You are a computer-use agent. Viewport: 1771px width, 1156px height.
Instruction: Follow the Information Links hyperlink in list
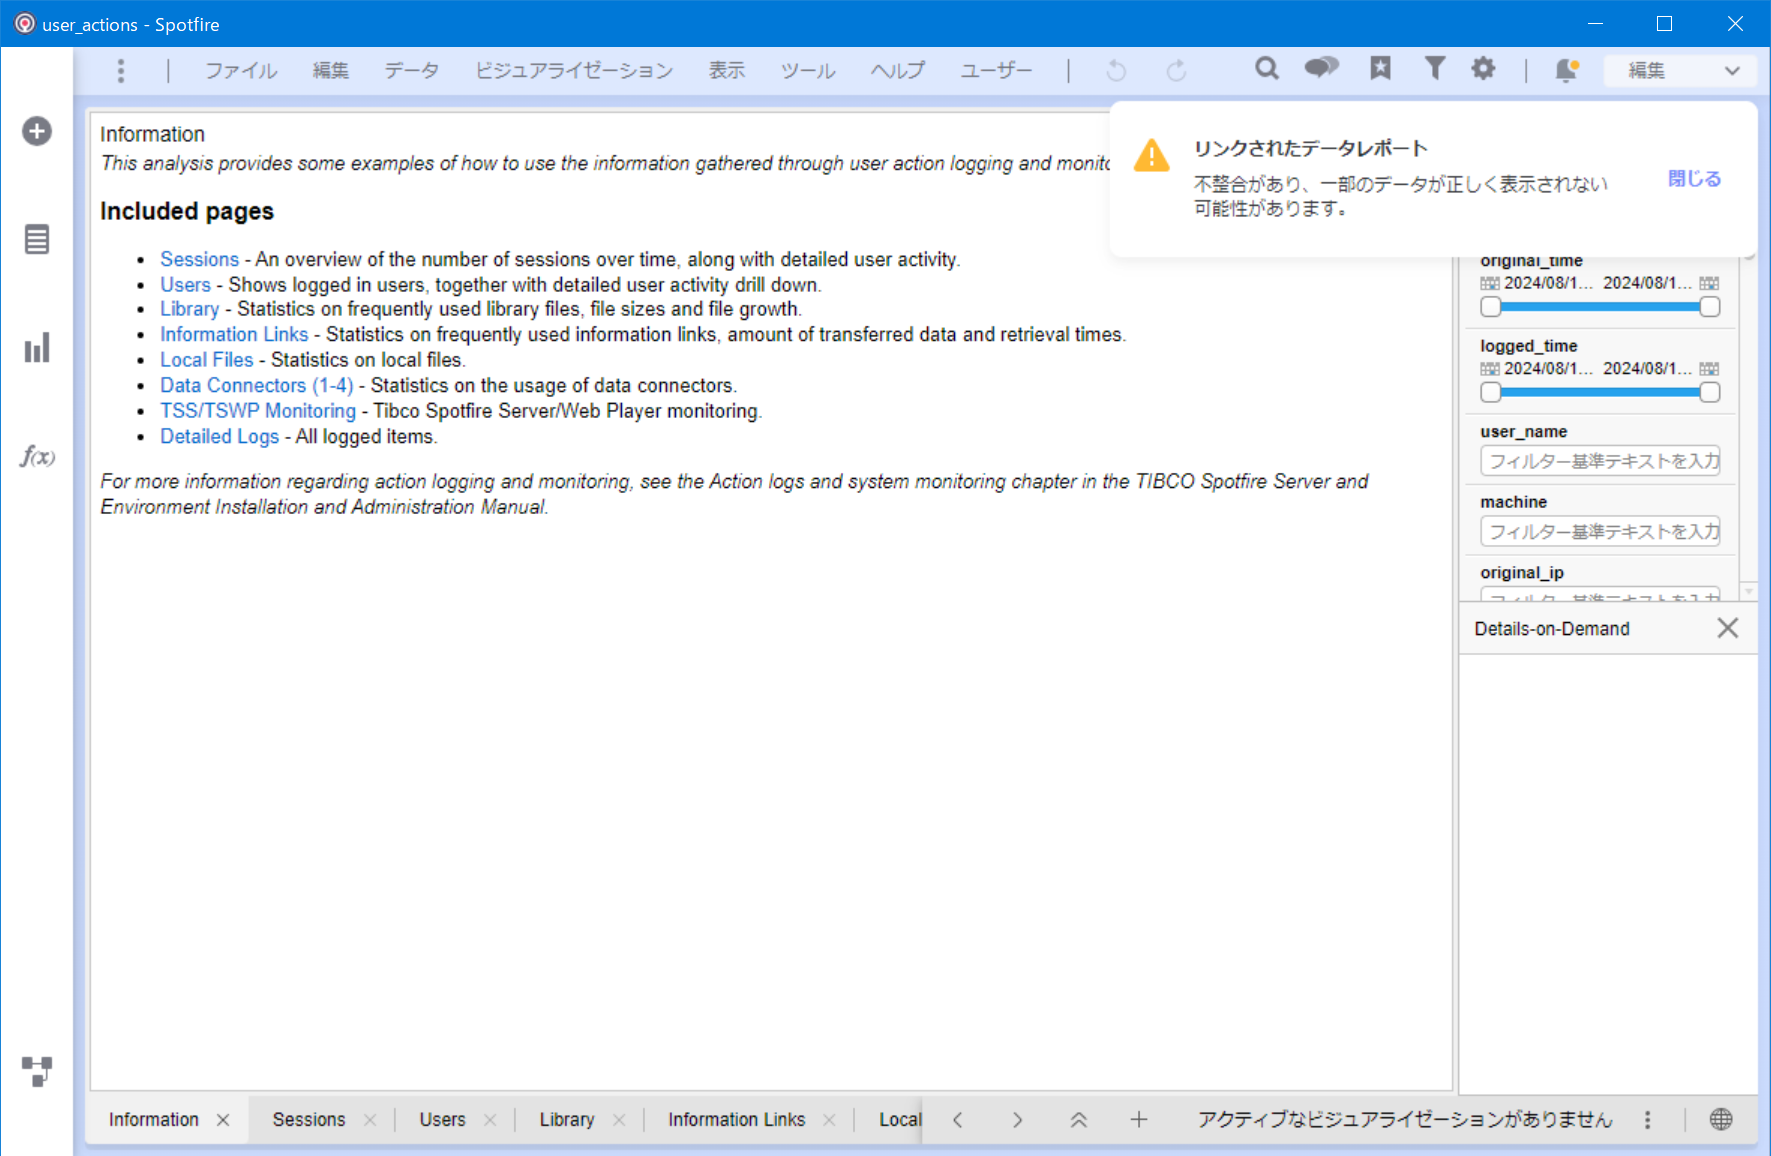(234, 334)
